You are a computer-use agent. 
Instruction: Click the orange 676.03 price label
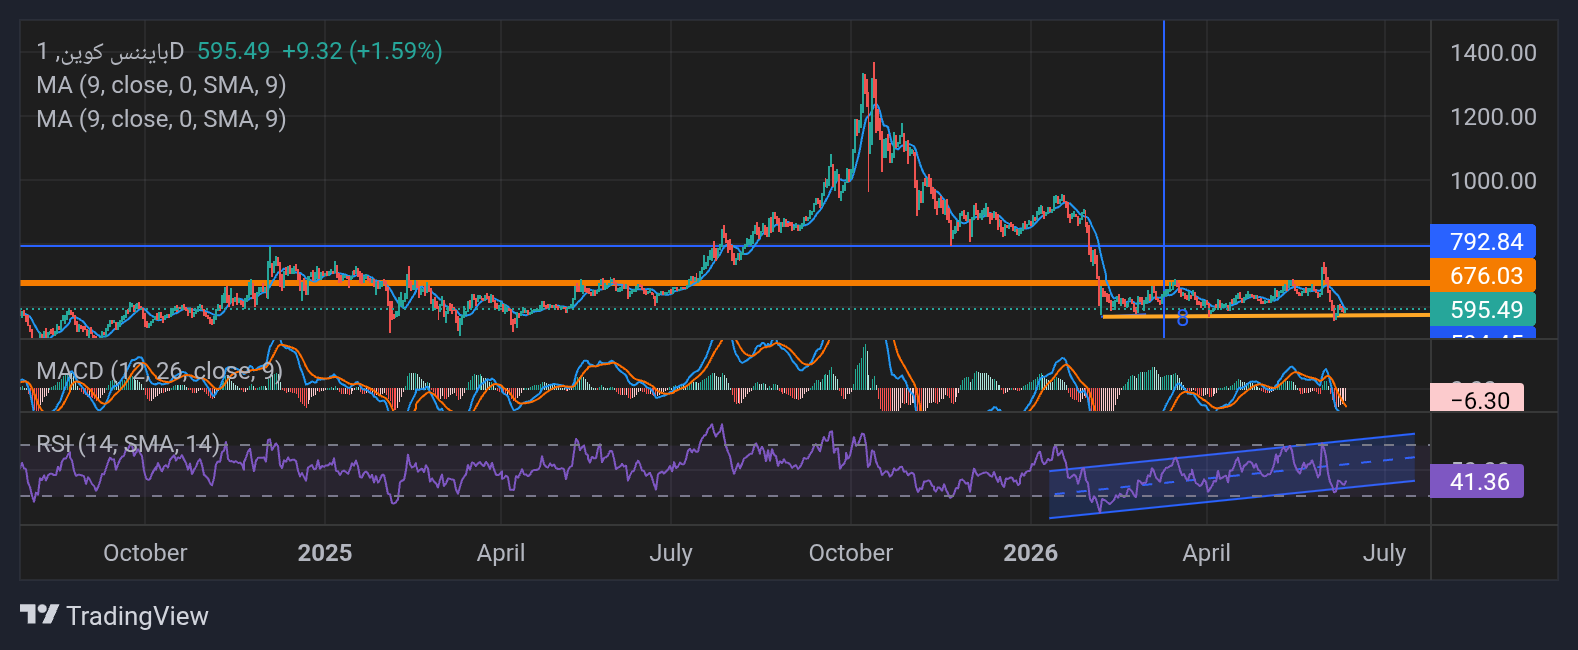(1483, 276)
